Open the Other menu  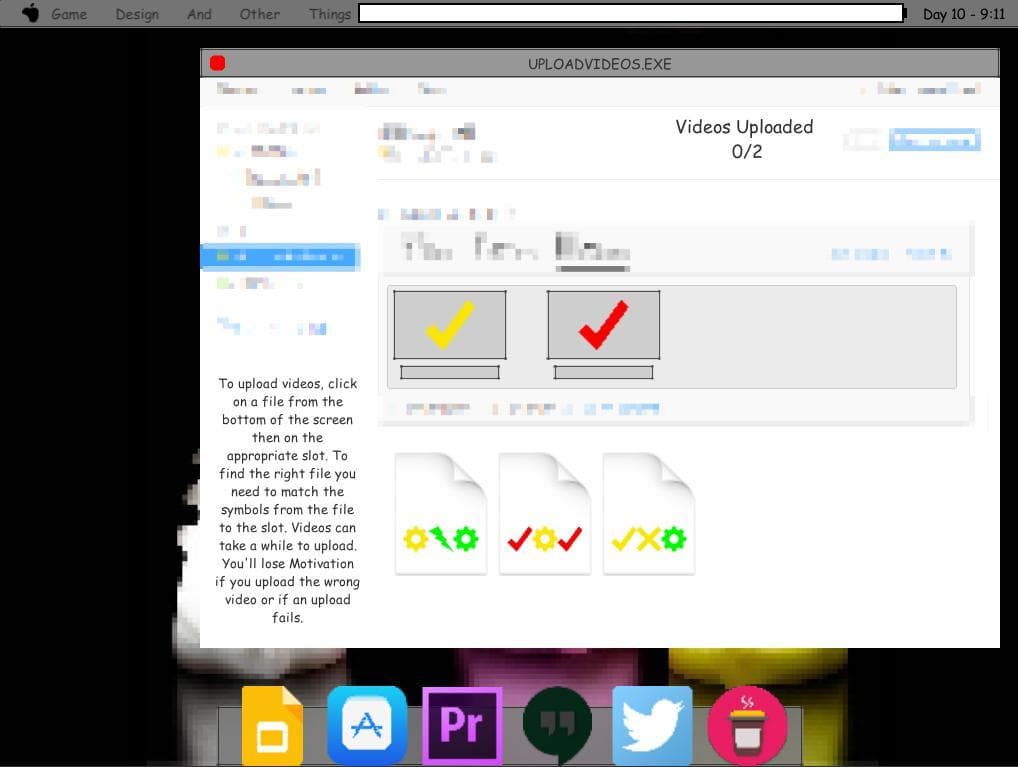pyautogui.click(x=260, y=14)
